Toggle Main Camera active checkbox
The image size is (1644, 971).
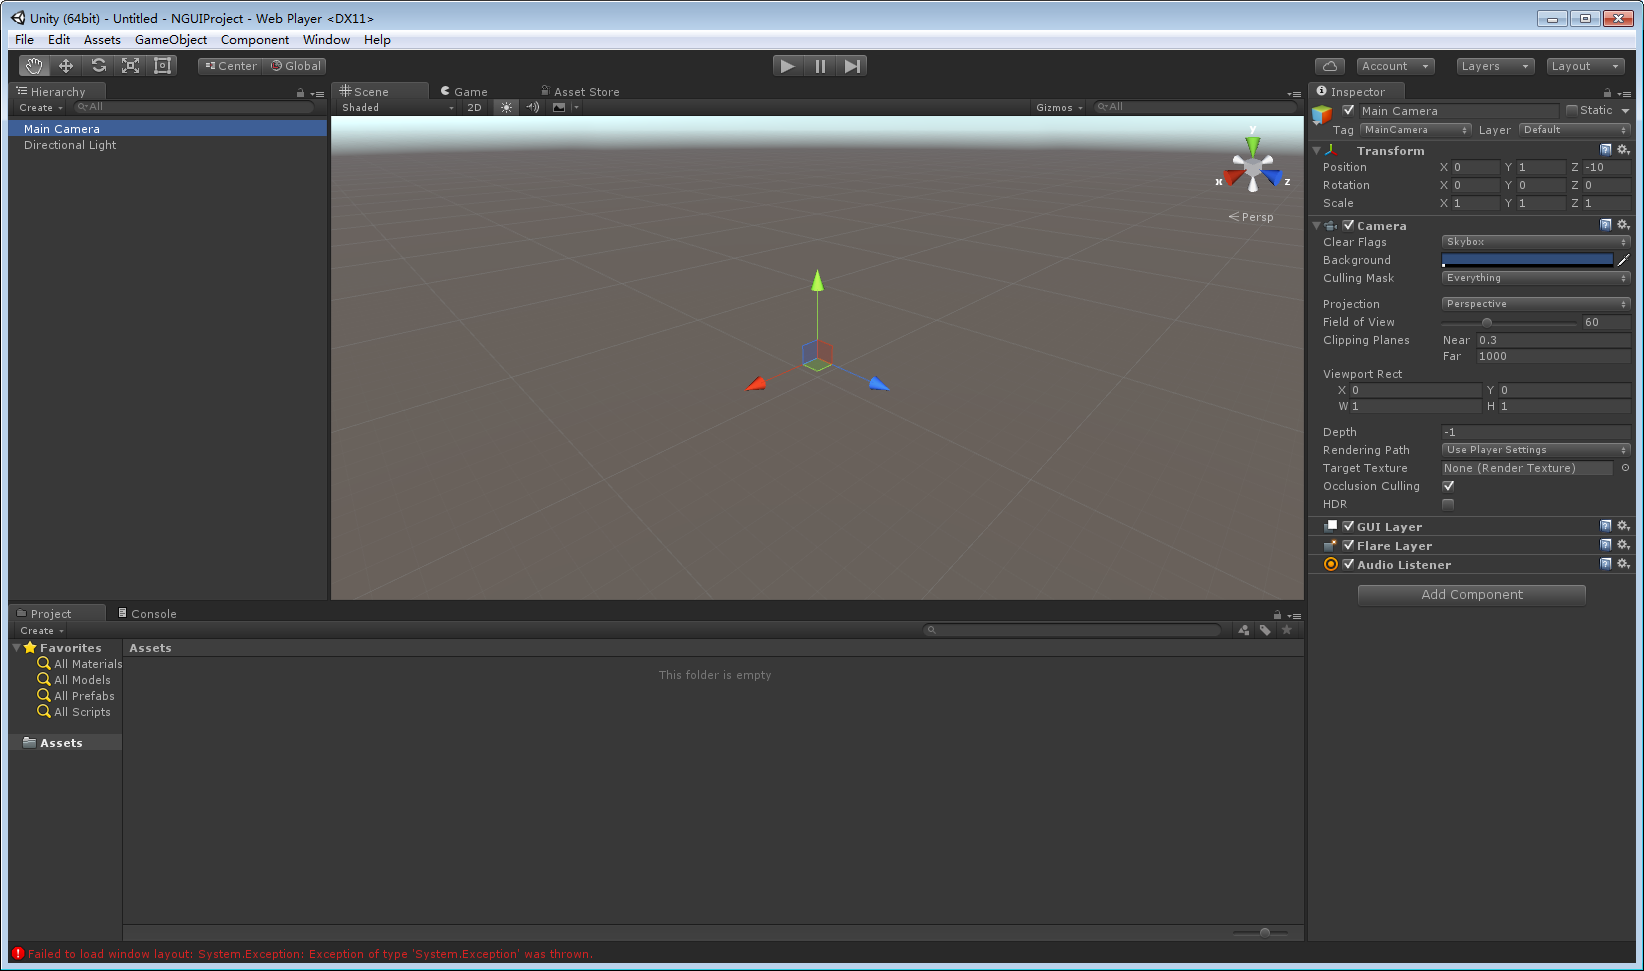coord(1348,111)
